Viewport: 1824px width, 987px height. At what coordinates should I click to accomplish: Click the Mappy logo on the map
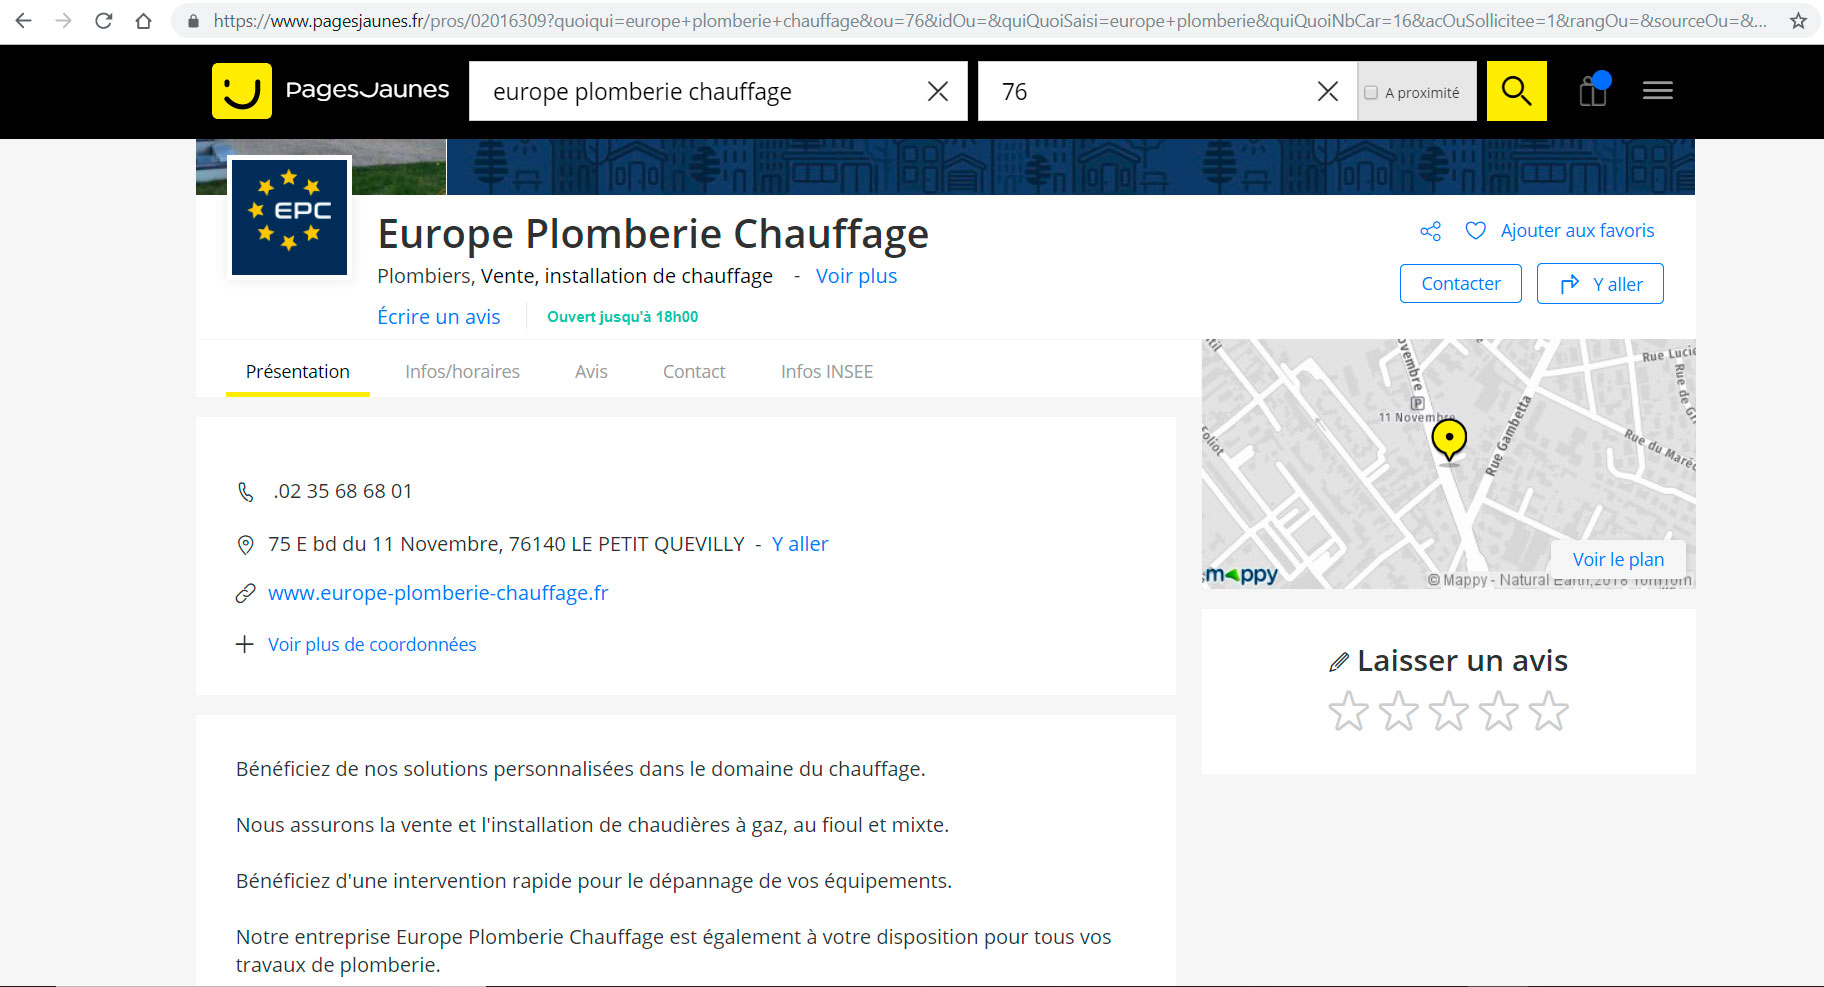pyautogui.click(x=1241, y=574)
